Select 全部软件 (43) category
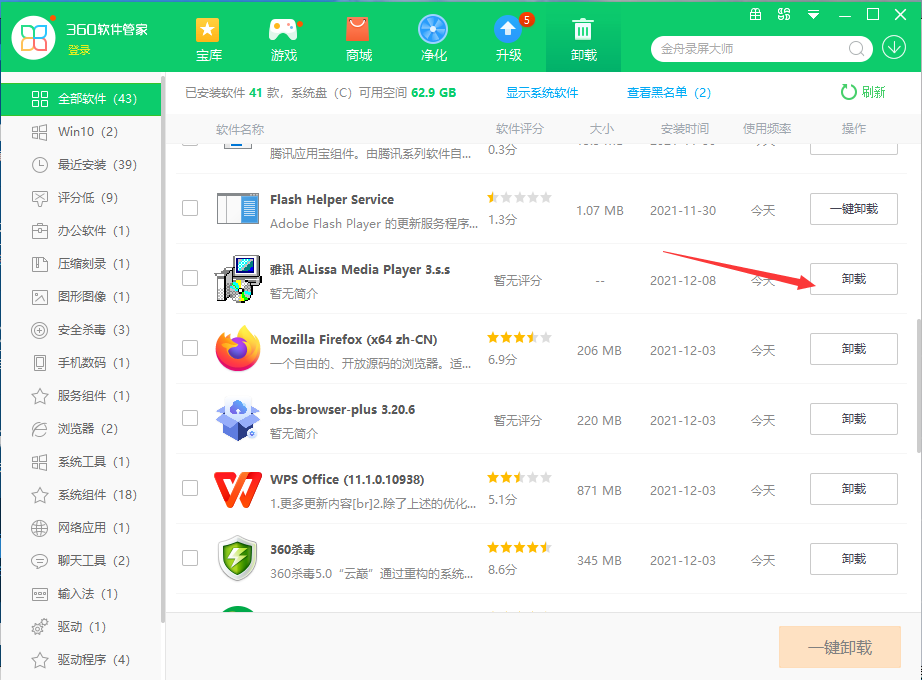This screenshot has height=680, width=922. click(x=81, y=99)
